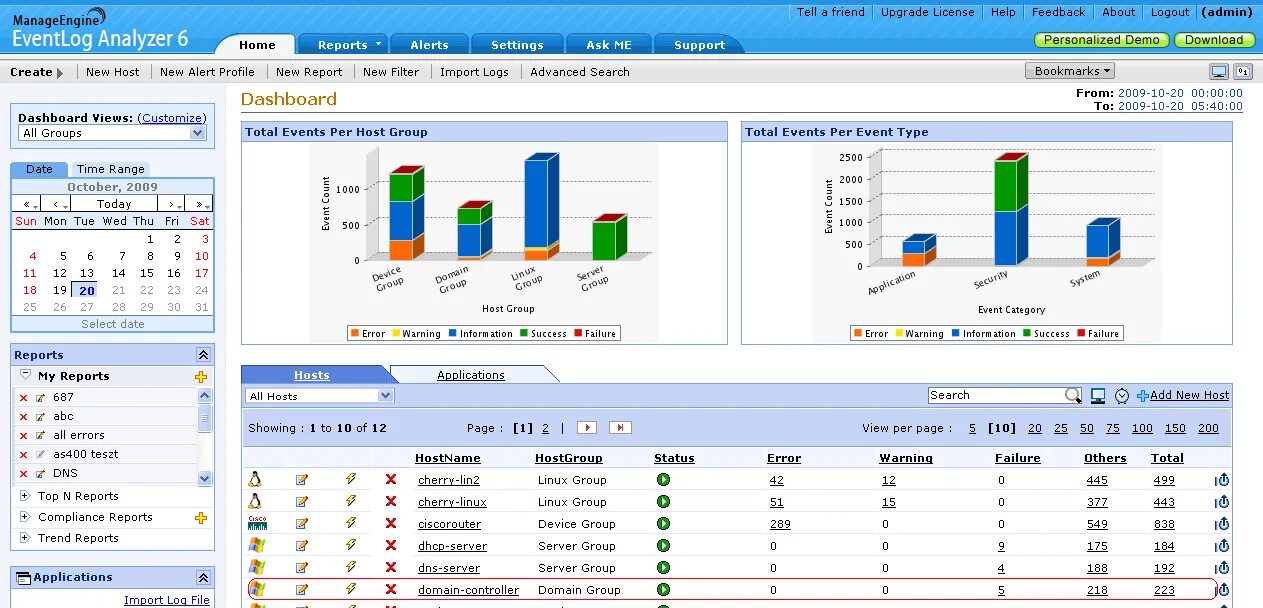
Task: Open the Dashboard Views All Groups dropdown
Action: 112,133
